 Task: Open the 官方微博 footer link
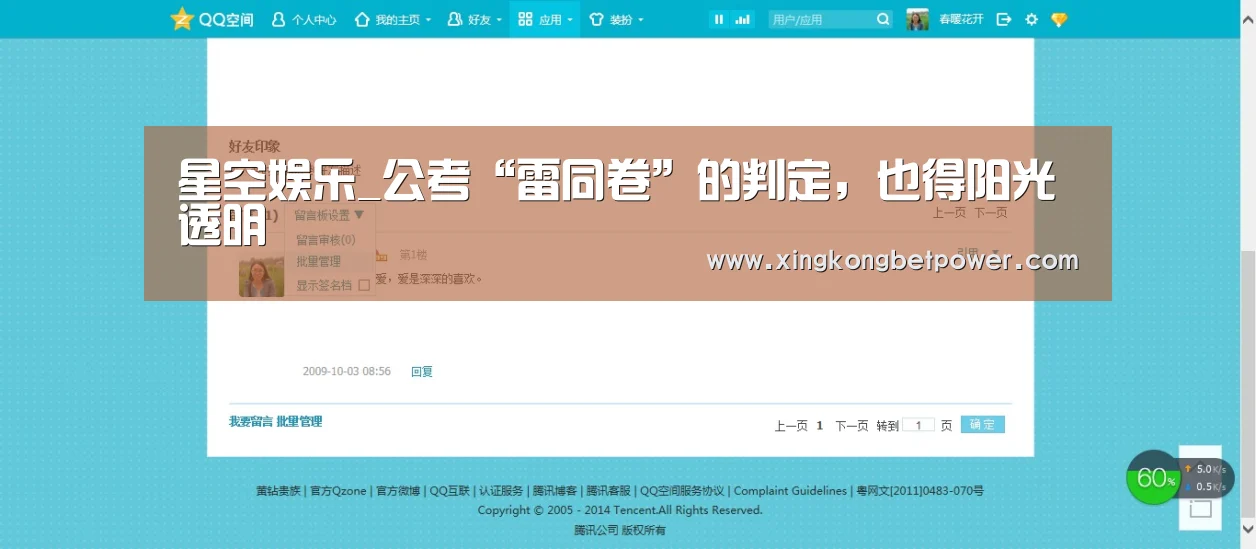(x=398, y=491)
